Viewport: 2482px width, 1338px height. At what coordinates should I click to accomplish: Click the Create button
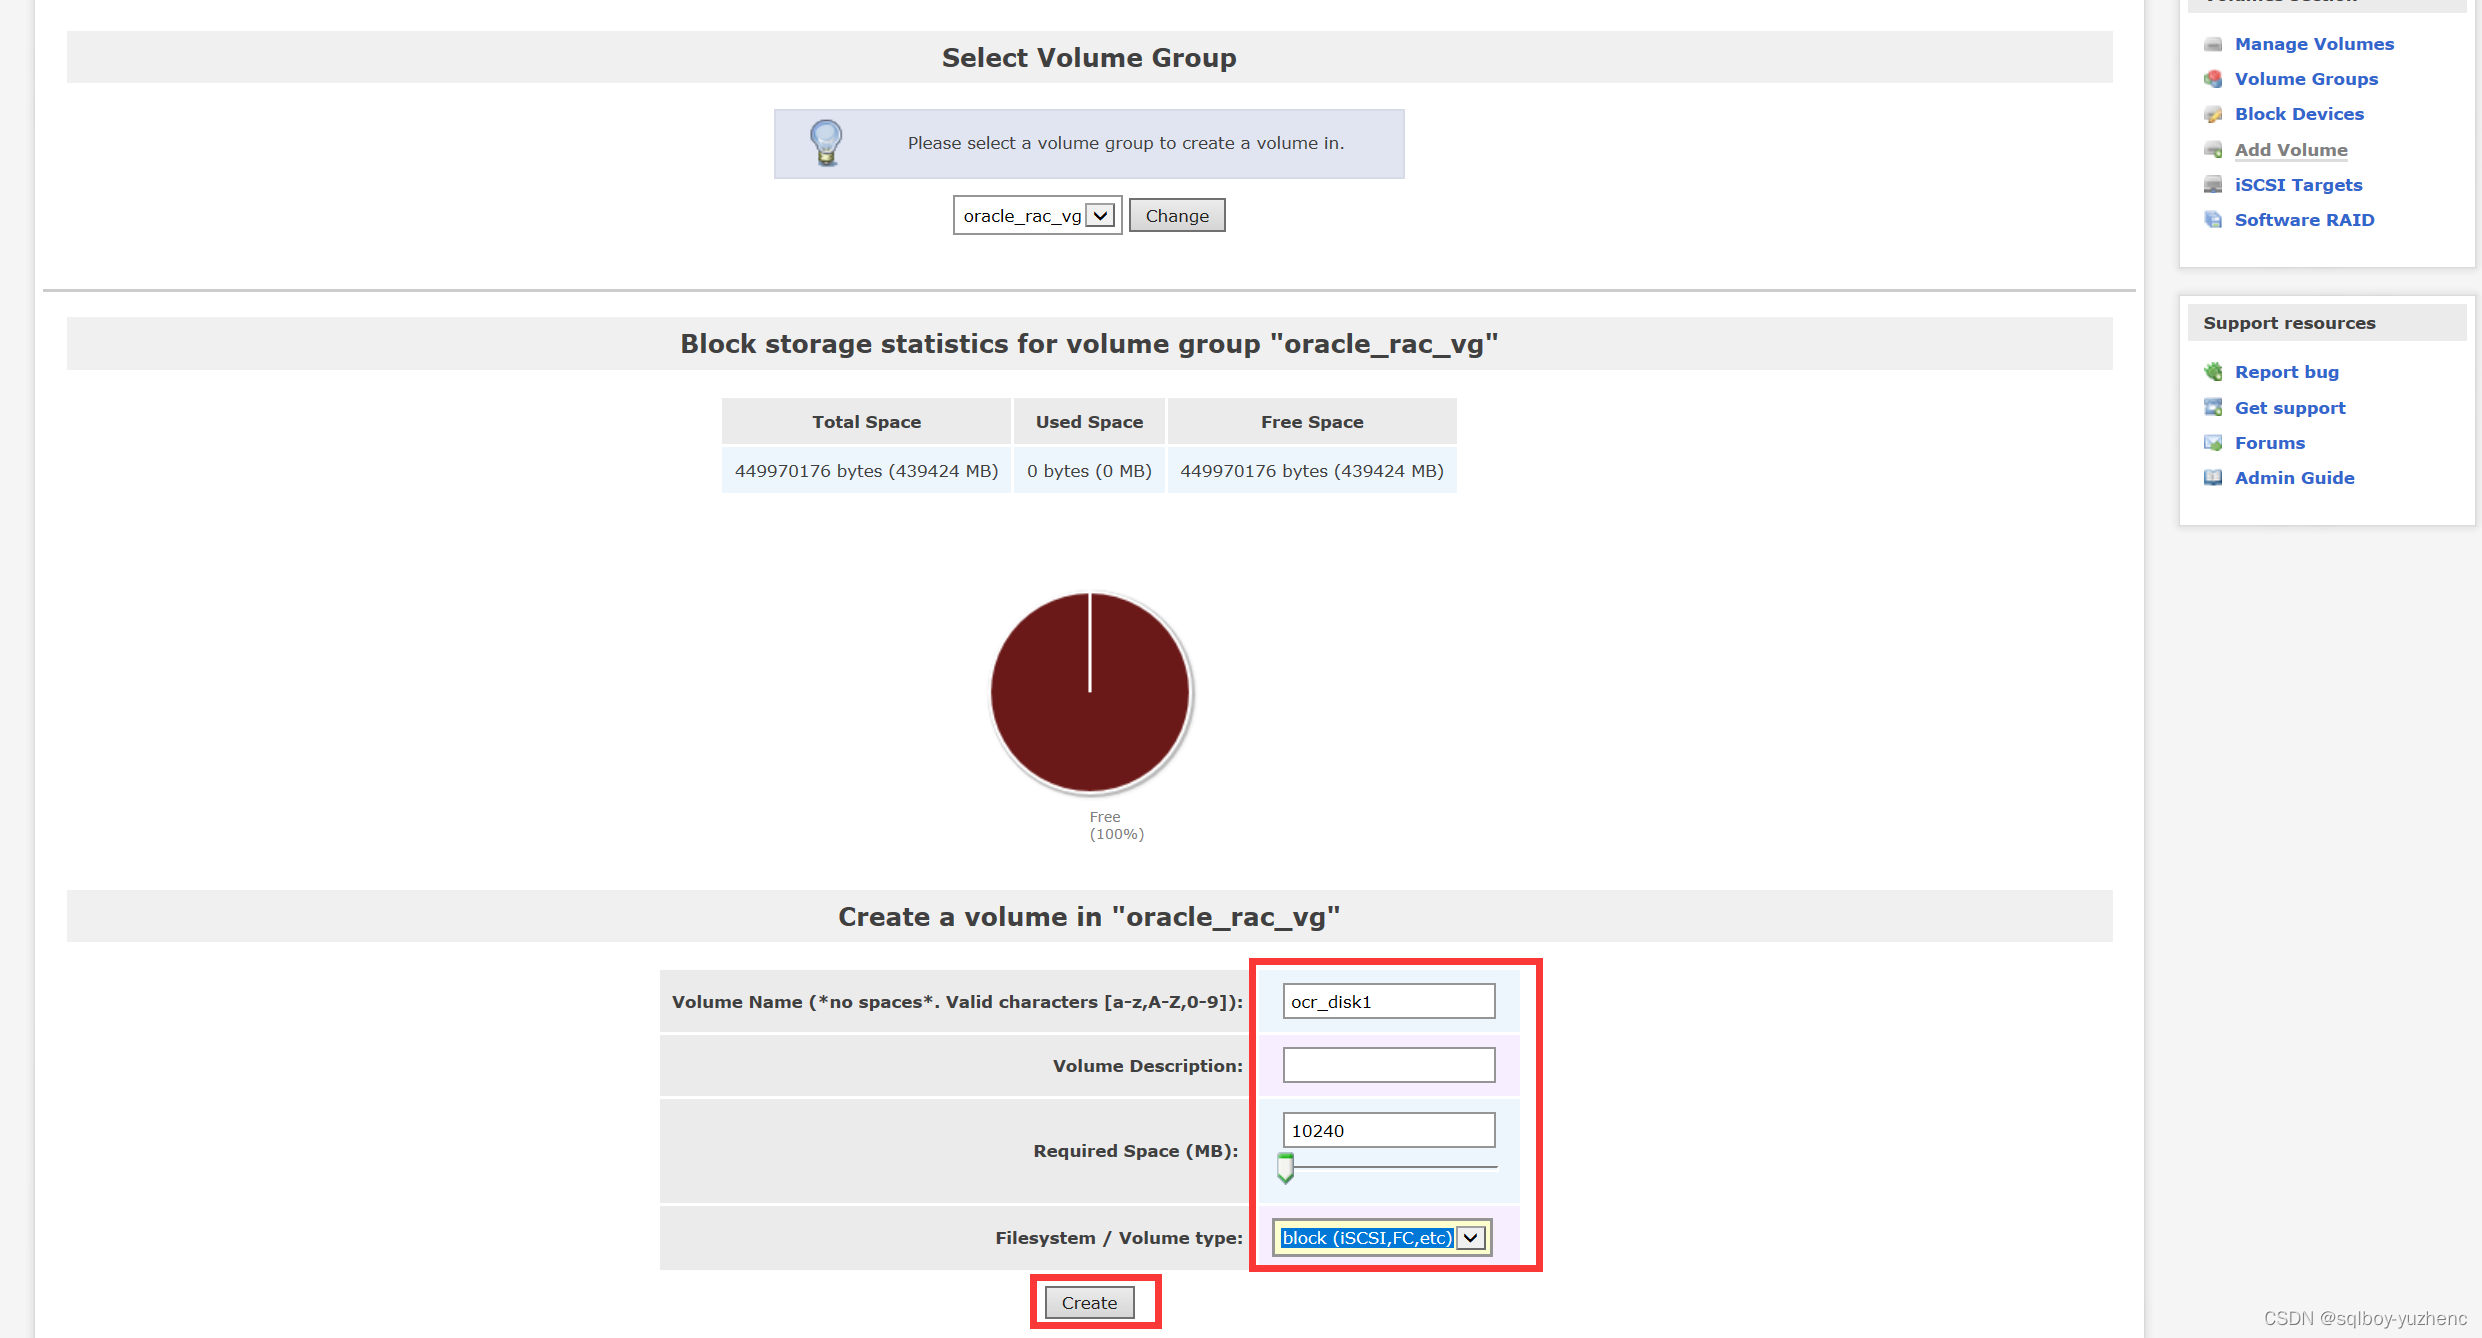click(1089, 1303)
